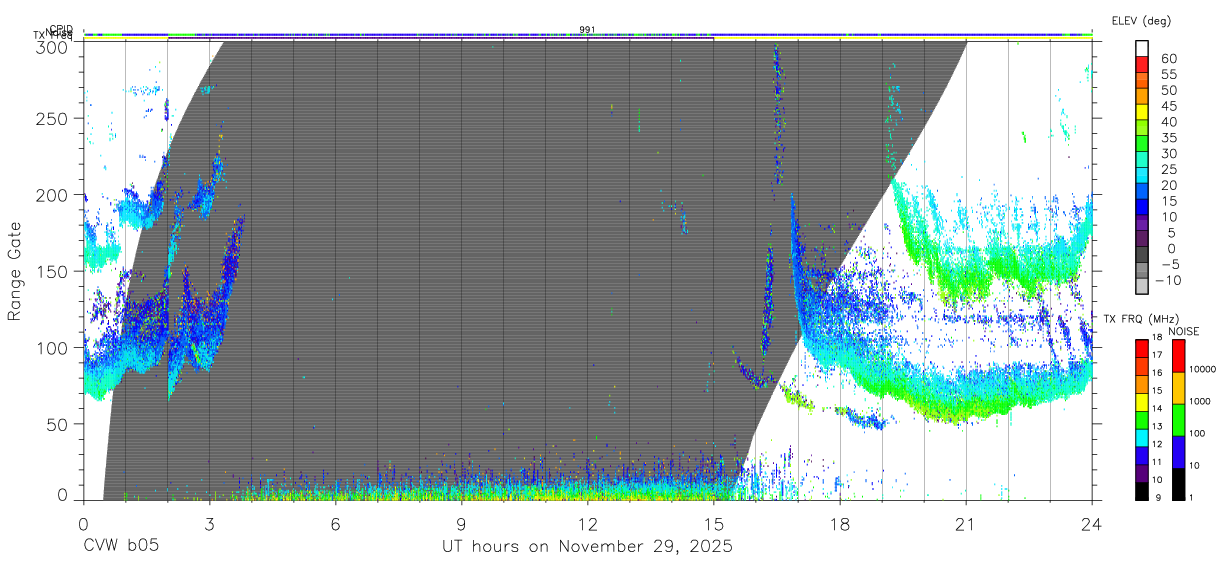Click the 'Range Gate' y-axis label

15,271
